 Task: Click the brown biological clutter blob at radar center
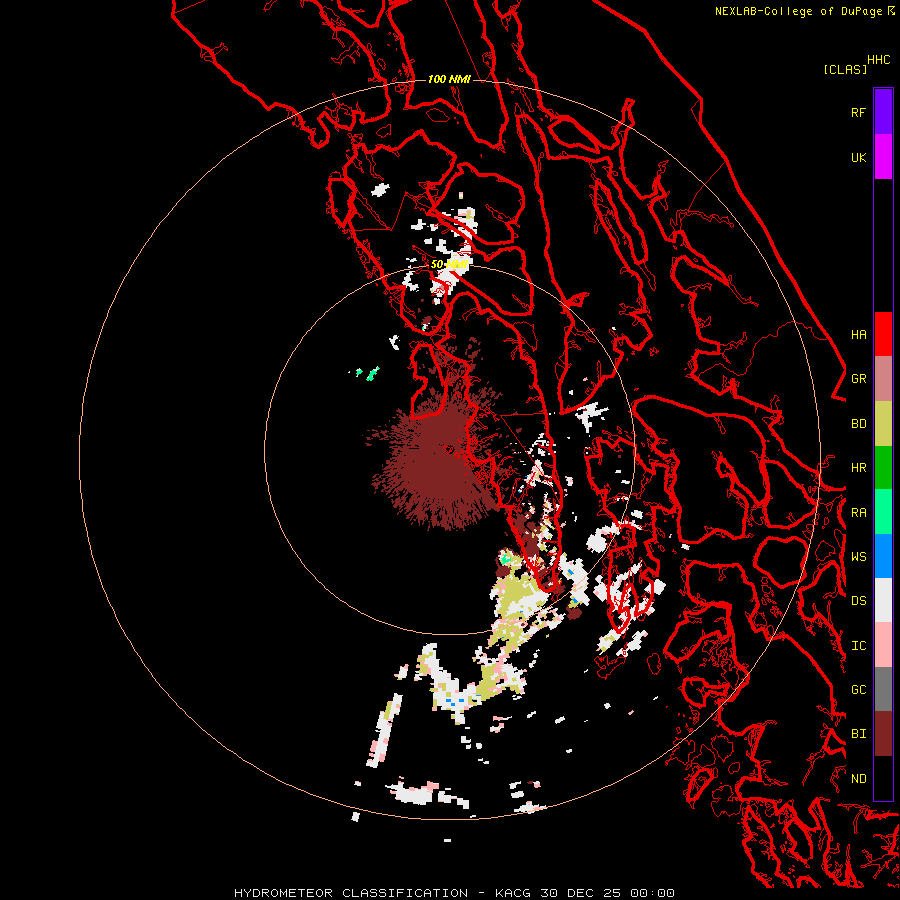pyautogui.click(x=439, y=459)
